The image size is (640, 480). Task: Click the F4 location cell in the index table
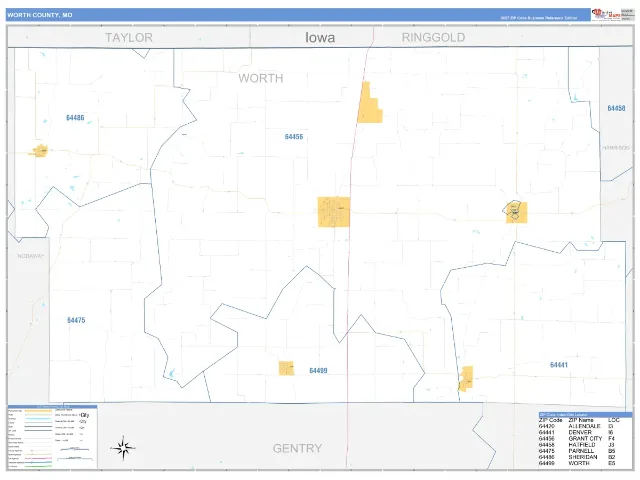[x=611, y=438]
